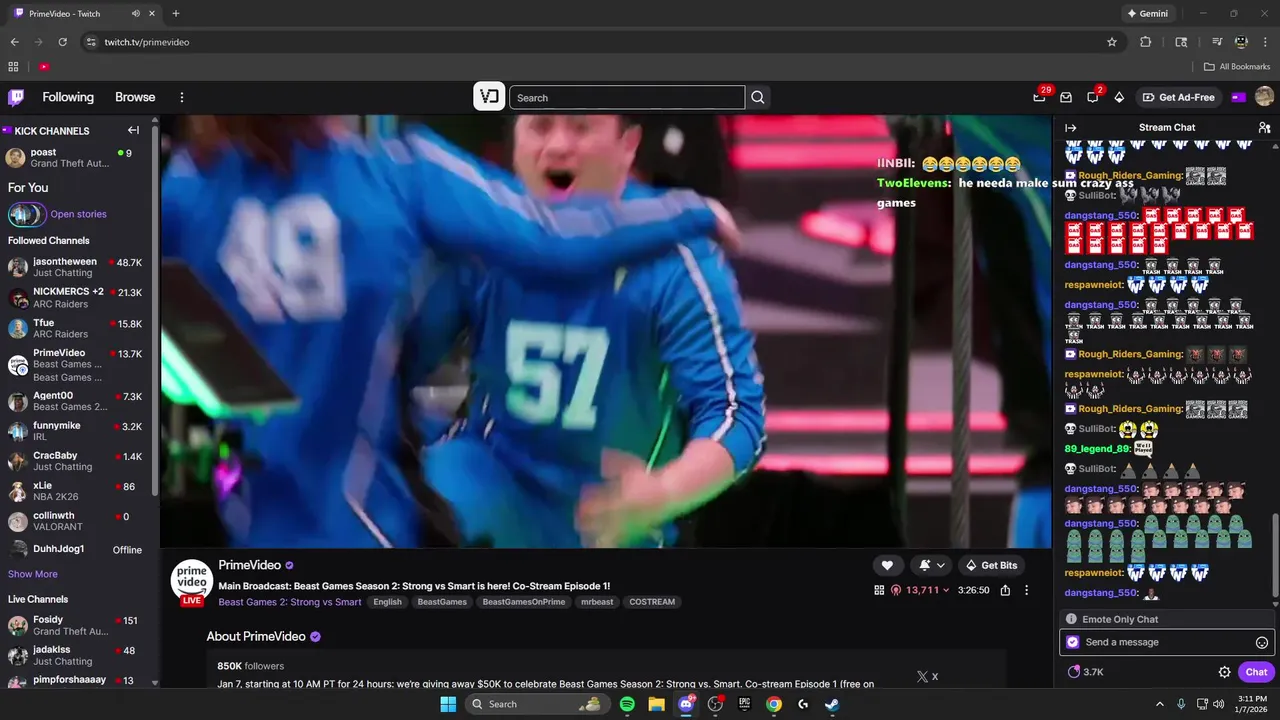This screenshot has height=720, width=1280.
Task: Click the BeastGames tag
Action: 442,602
